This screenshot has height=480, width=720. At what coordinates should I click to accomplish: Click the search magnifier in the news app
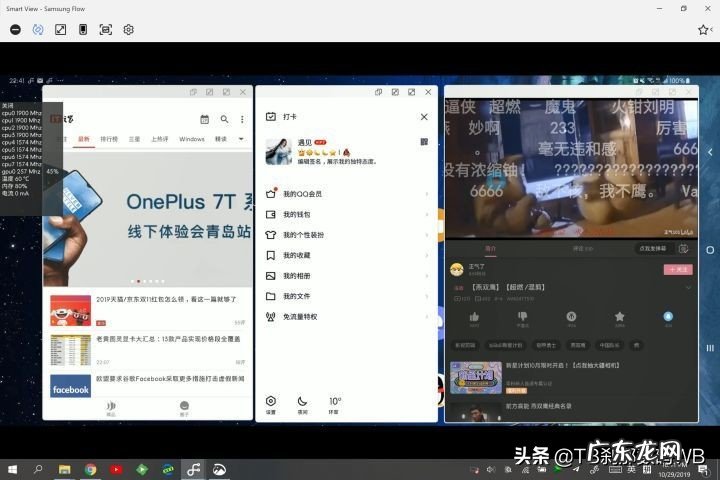224,119
